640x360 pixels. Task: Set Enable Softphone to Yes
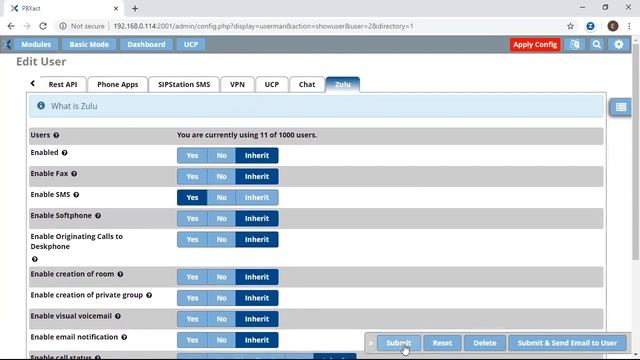point(192,218)
